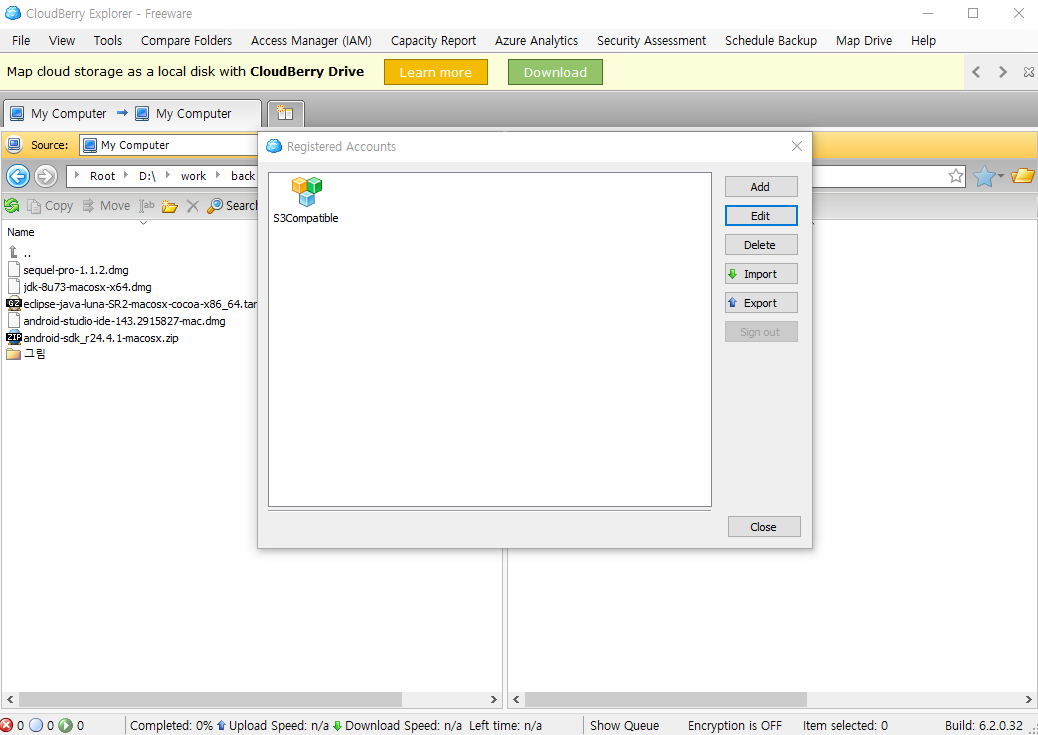
Task: Click the Learn more banner button
Action: (x=436, y=72)
